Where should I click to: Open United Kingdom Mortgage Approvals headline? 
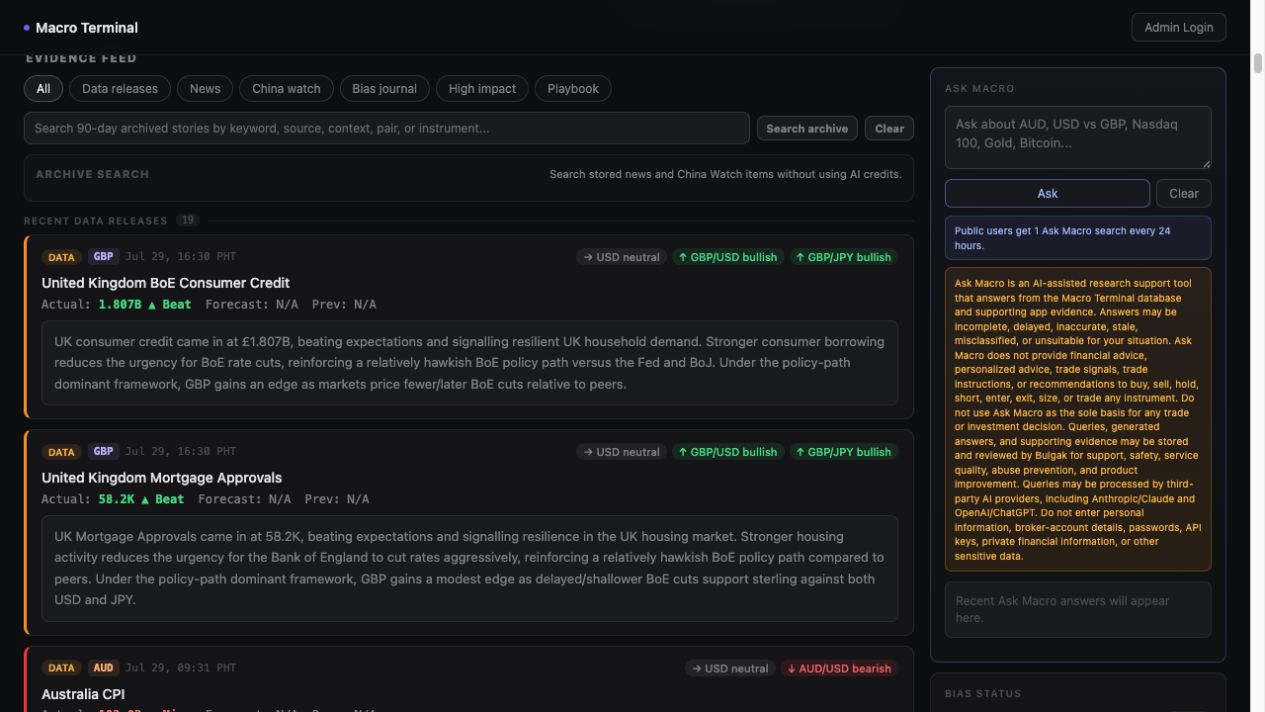tap(161, 478)
